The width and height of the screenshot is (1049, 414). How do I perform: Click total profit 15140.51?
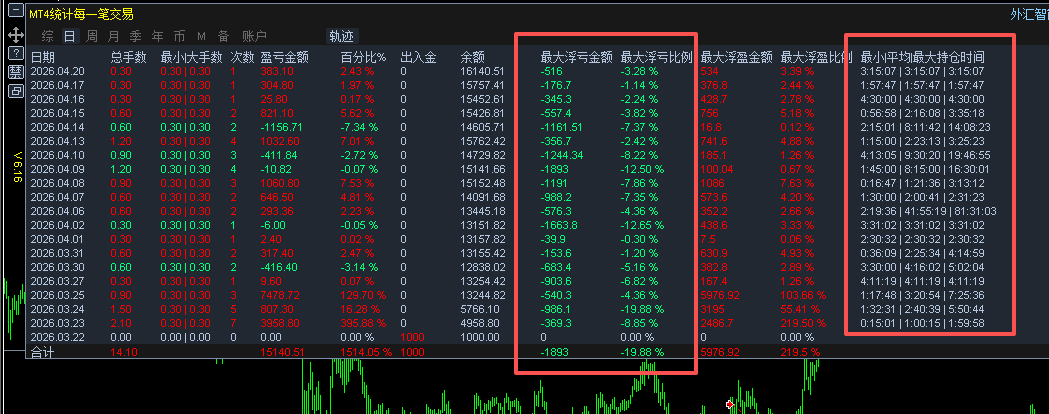point(282,352)
